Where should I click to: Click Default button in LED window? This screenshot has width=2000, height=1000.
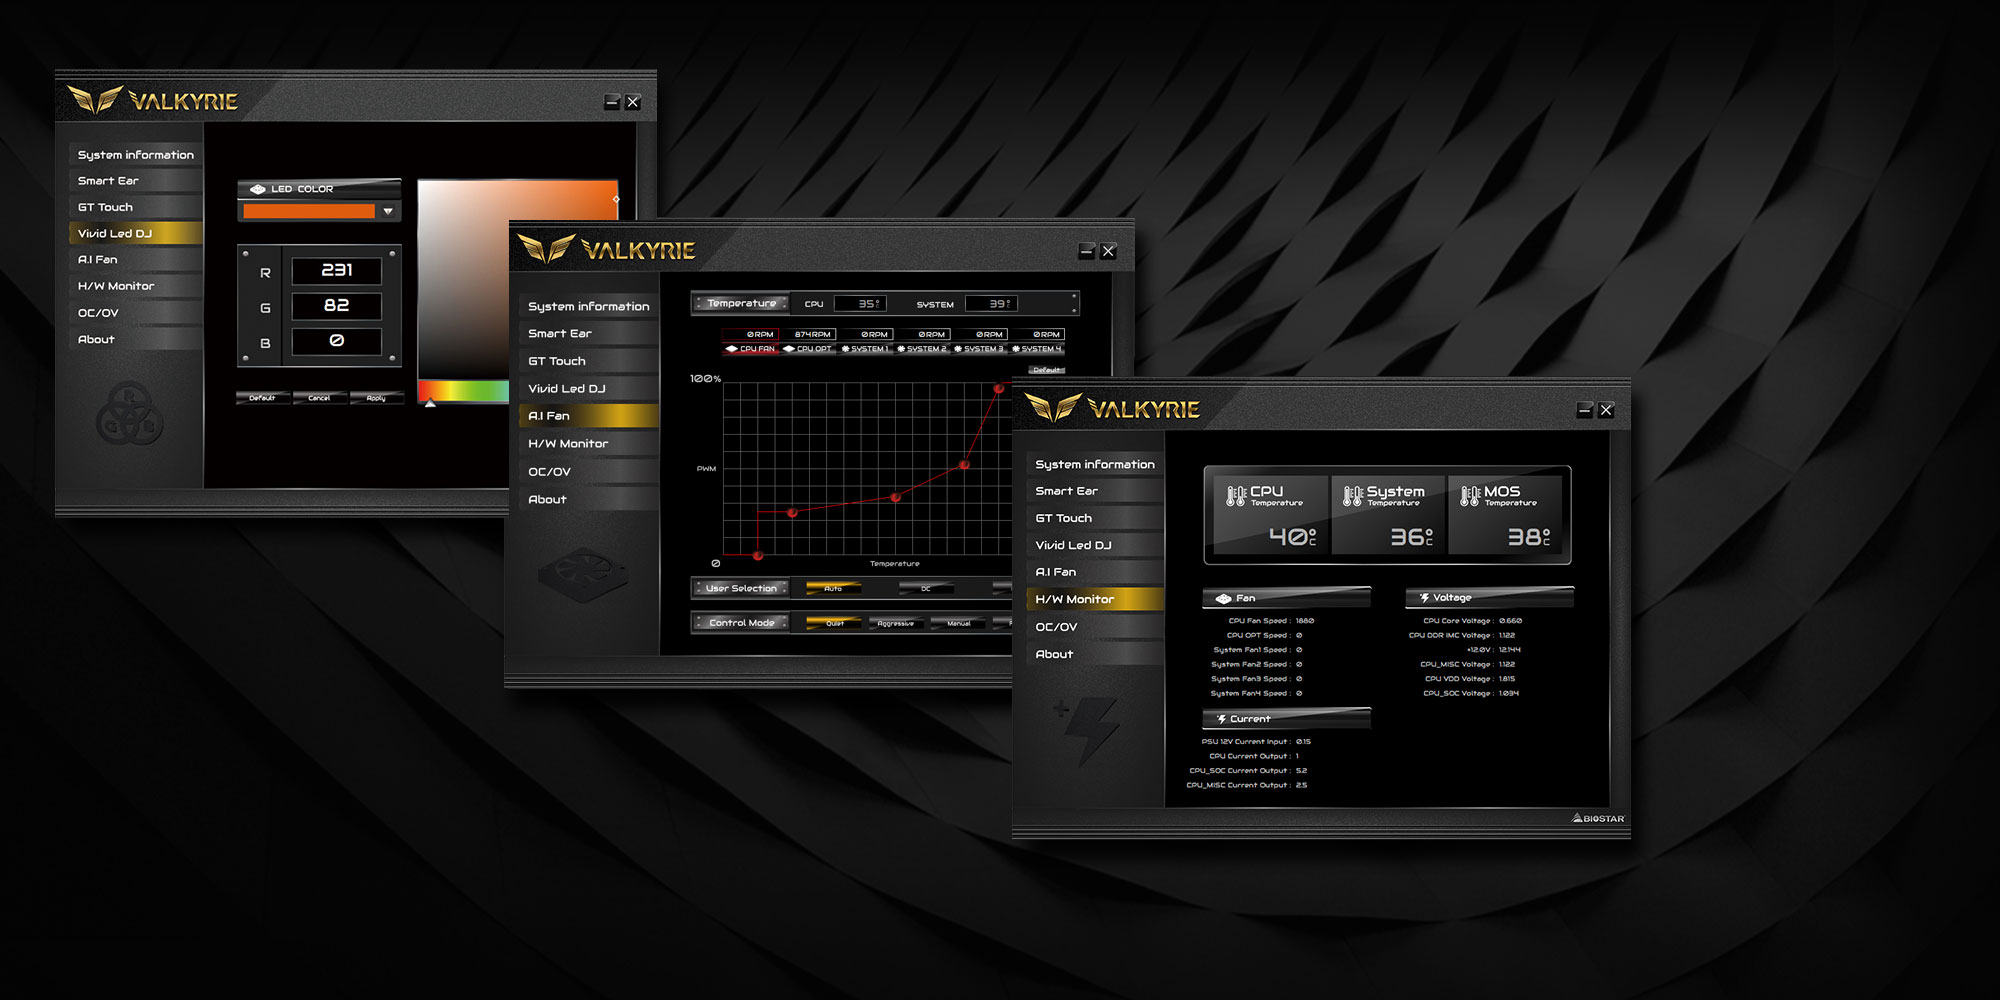click(x=262, y=398)
